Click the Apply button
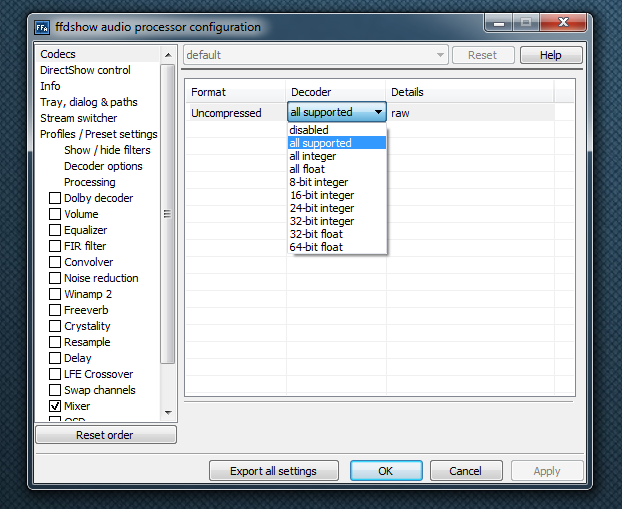 pos(547,471)
